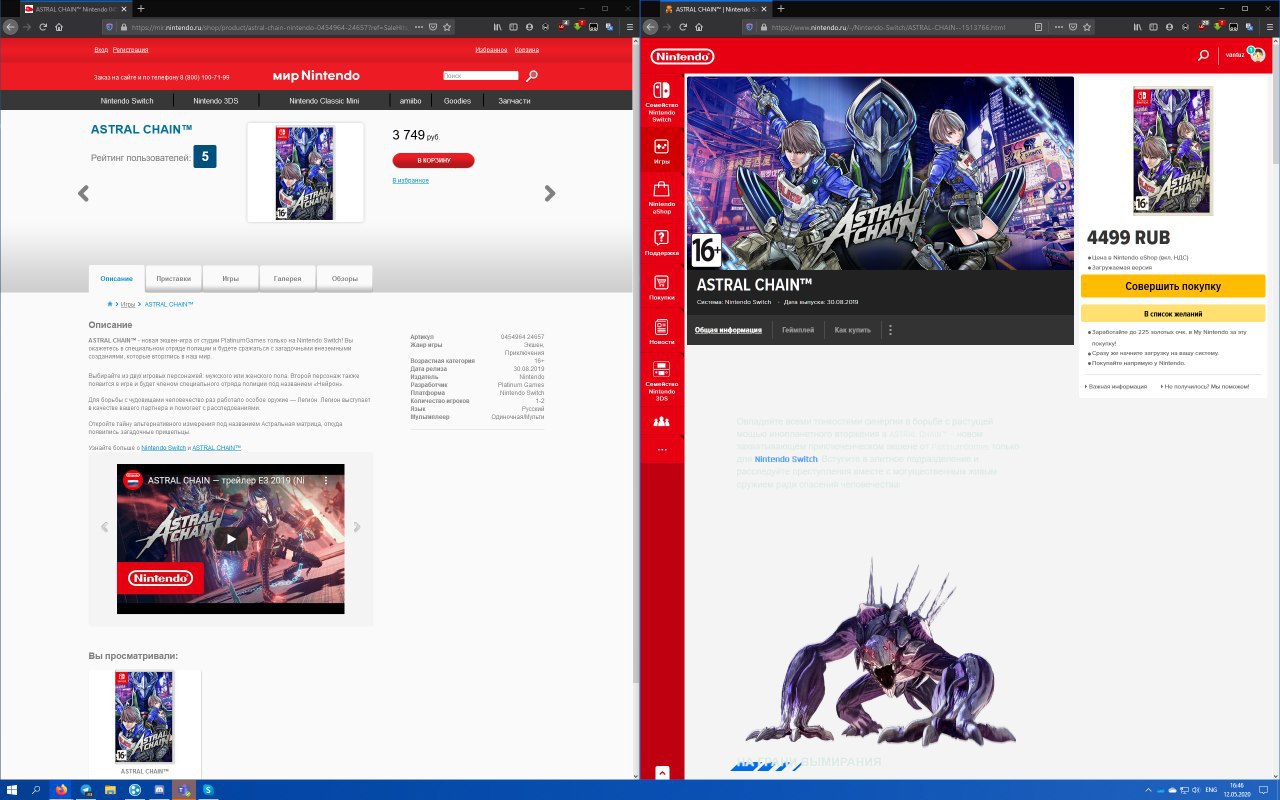Open Nintendo Switch in the dark menu bar
The image size is (1280, 800).
click(127, 101)
